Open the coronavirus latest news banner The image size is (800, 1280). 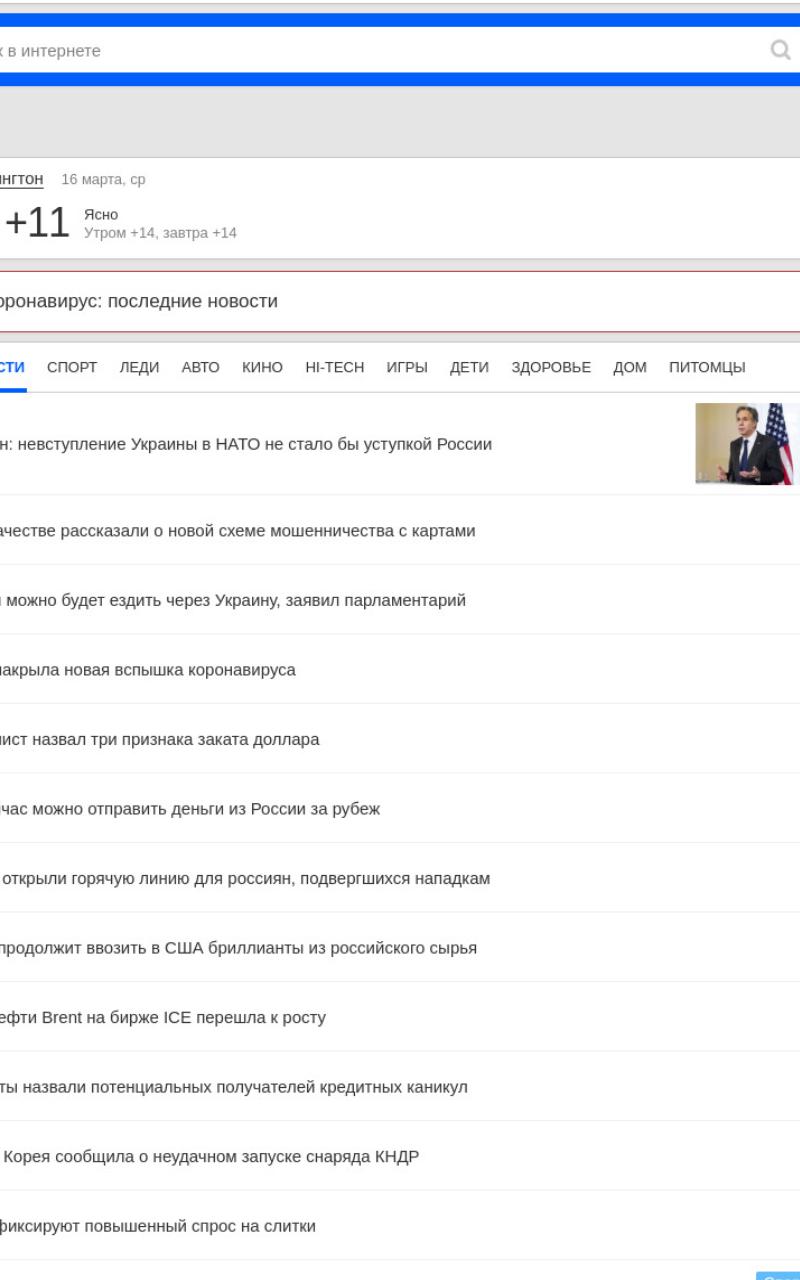click(400, 301)
